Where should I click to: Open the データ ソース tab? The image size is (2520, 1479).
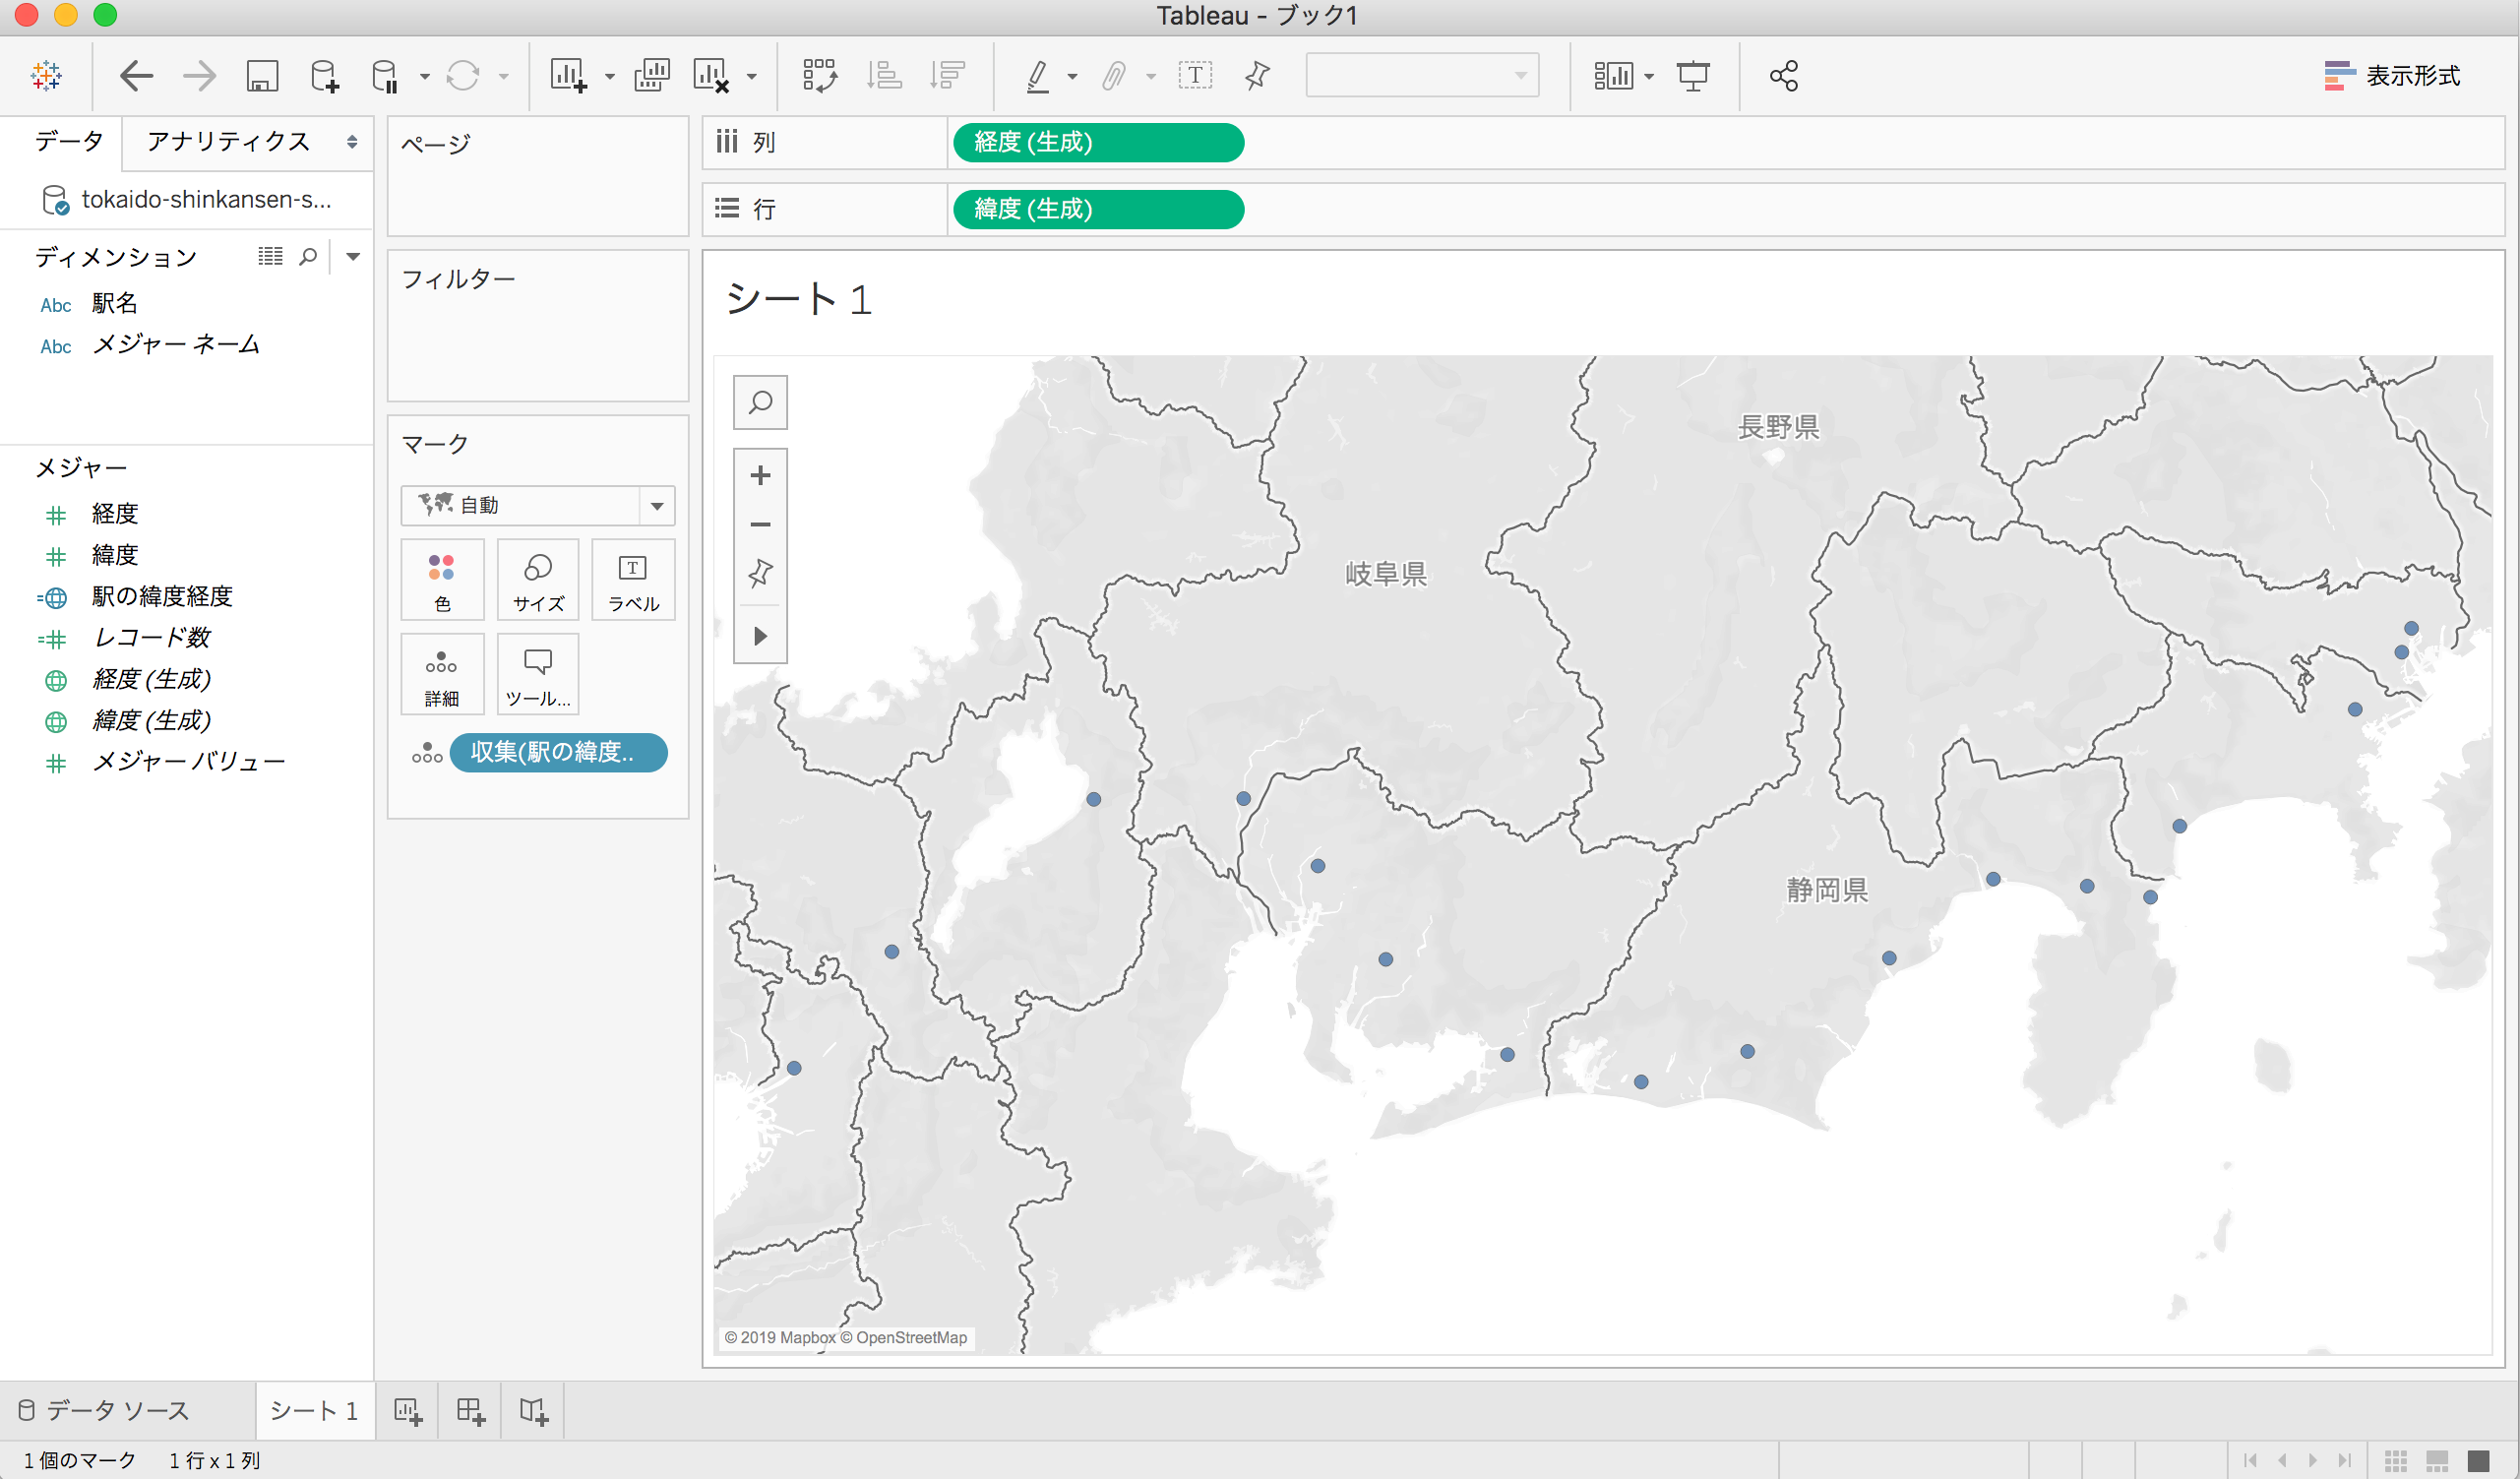pos(115,1411)
